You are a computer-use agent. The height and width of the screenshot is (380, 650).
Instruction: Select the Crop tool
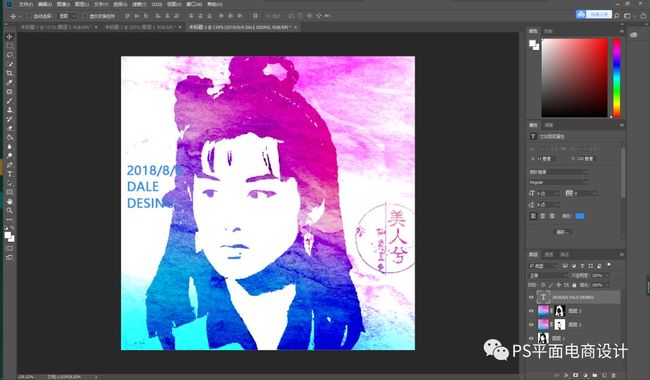[9, 73]
